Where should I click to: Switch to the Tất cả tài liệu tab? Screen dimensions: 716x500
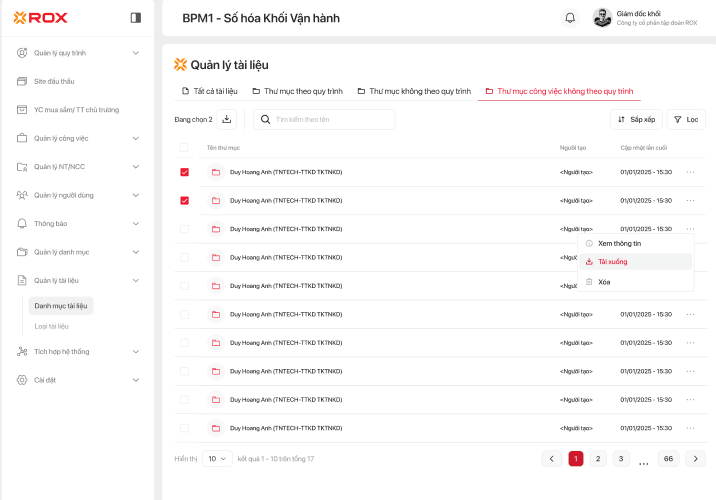209,91
